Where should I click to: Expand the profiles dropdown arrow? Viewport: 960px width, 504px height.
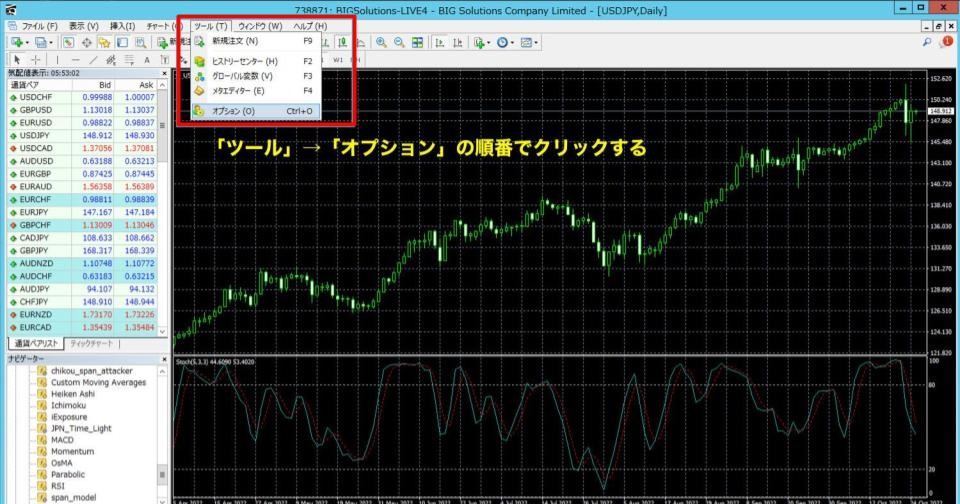[50, 43]
